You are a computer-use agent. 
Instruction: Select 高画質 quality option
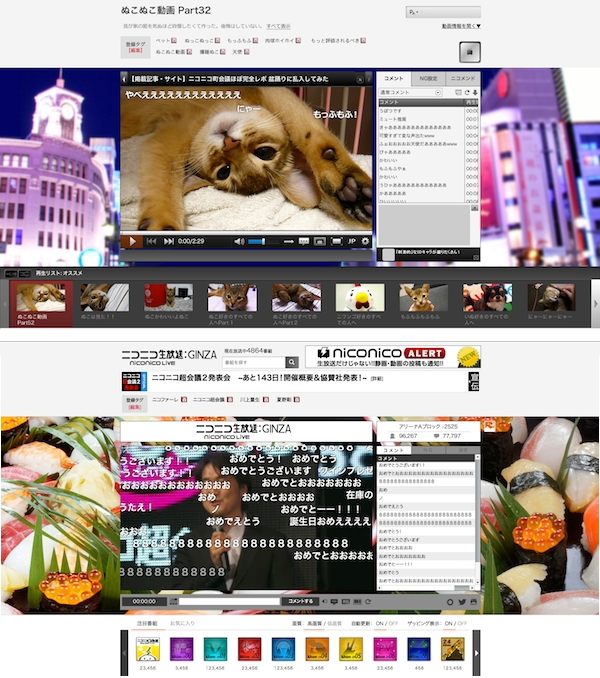pyautogui.click(x=315, y=623)
